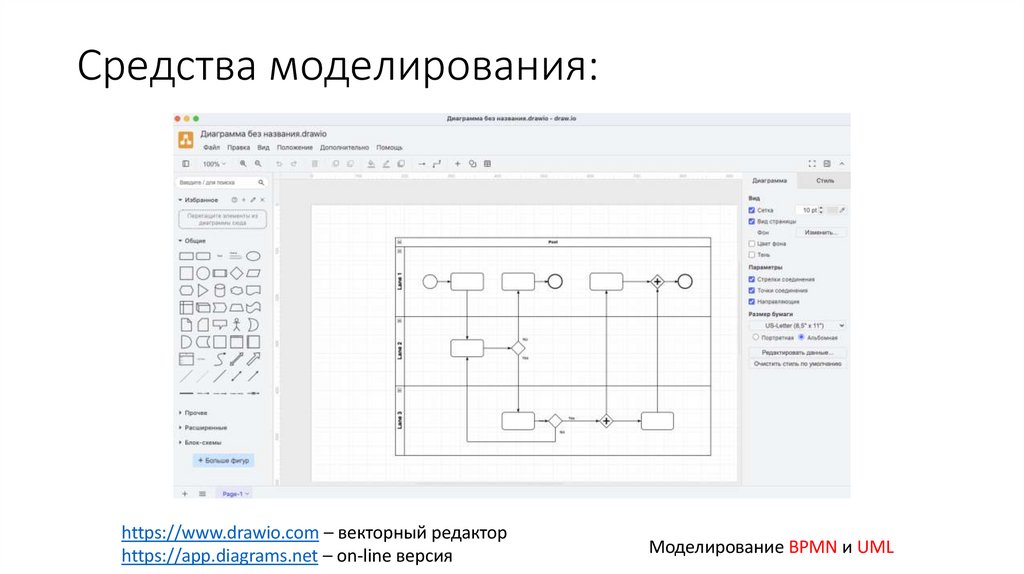Select the cylinder shape in General palette
Image resolution: width=1024 pixels, height=574 pixels.
(x=220, y=291)
